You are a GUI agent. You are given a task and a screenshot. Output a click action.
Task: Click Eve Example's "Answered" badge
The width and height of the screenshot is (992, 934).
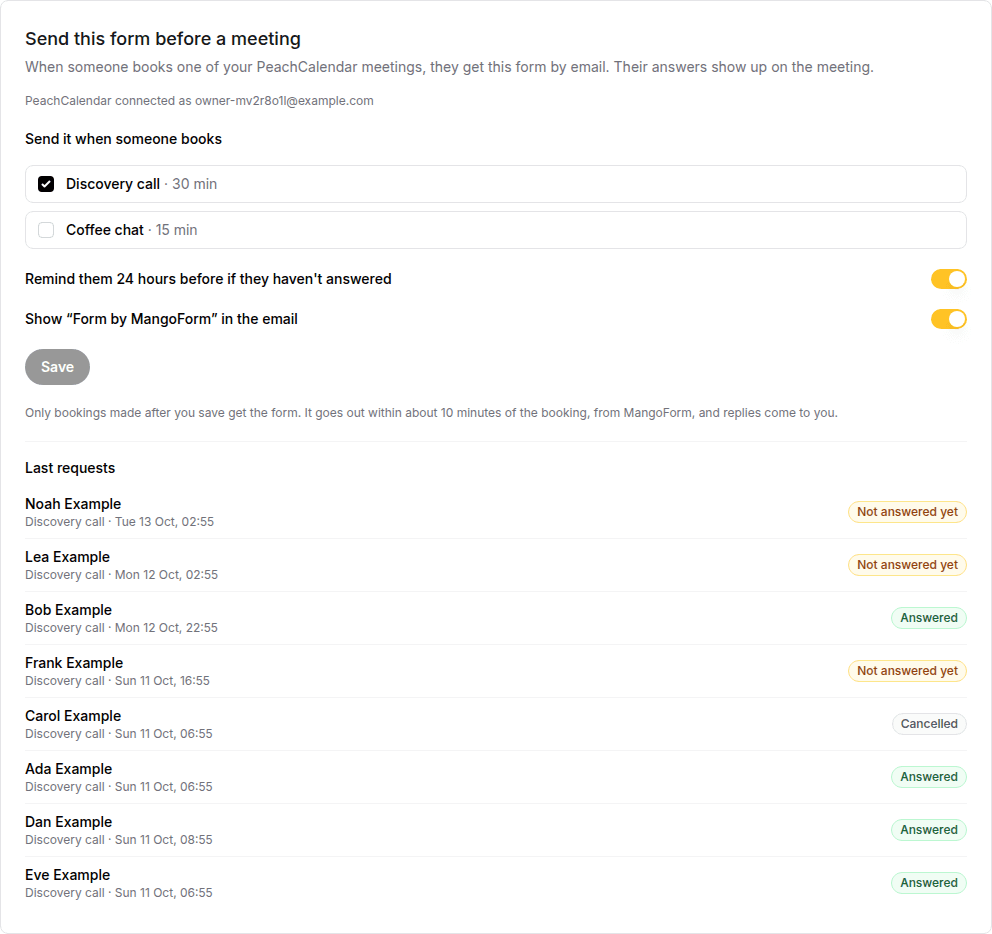point(929,883)
